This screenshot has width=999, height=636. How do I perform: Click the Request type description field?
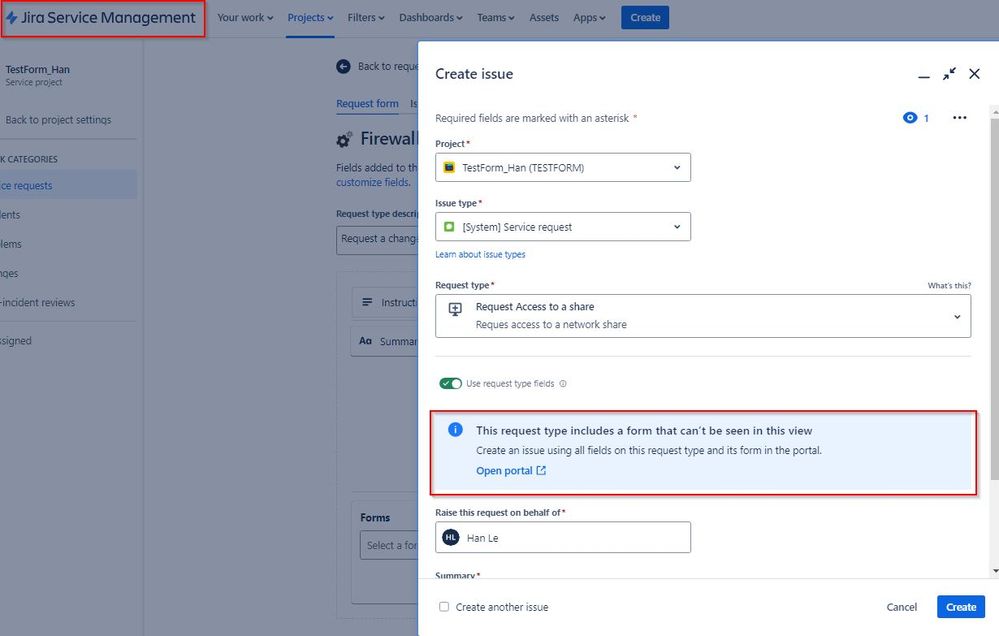377,239
